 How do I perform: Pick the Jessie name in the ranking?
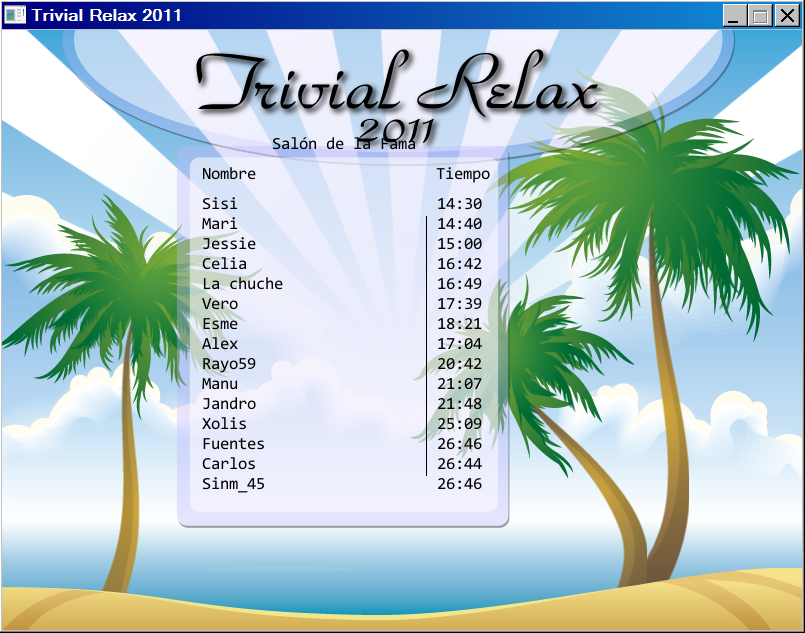click(229, 244)
